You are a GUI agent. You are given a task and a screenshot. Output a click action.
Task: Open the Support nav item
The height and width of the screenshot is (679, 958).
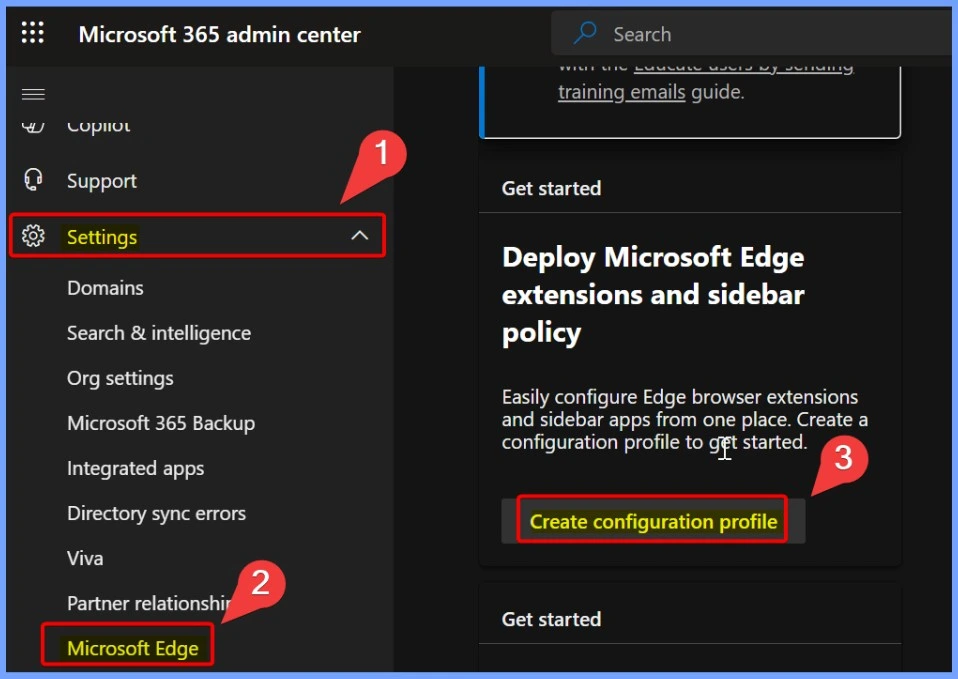tap(102, 181)
